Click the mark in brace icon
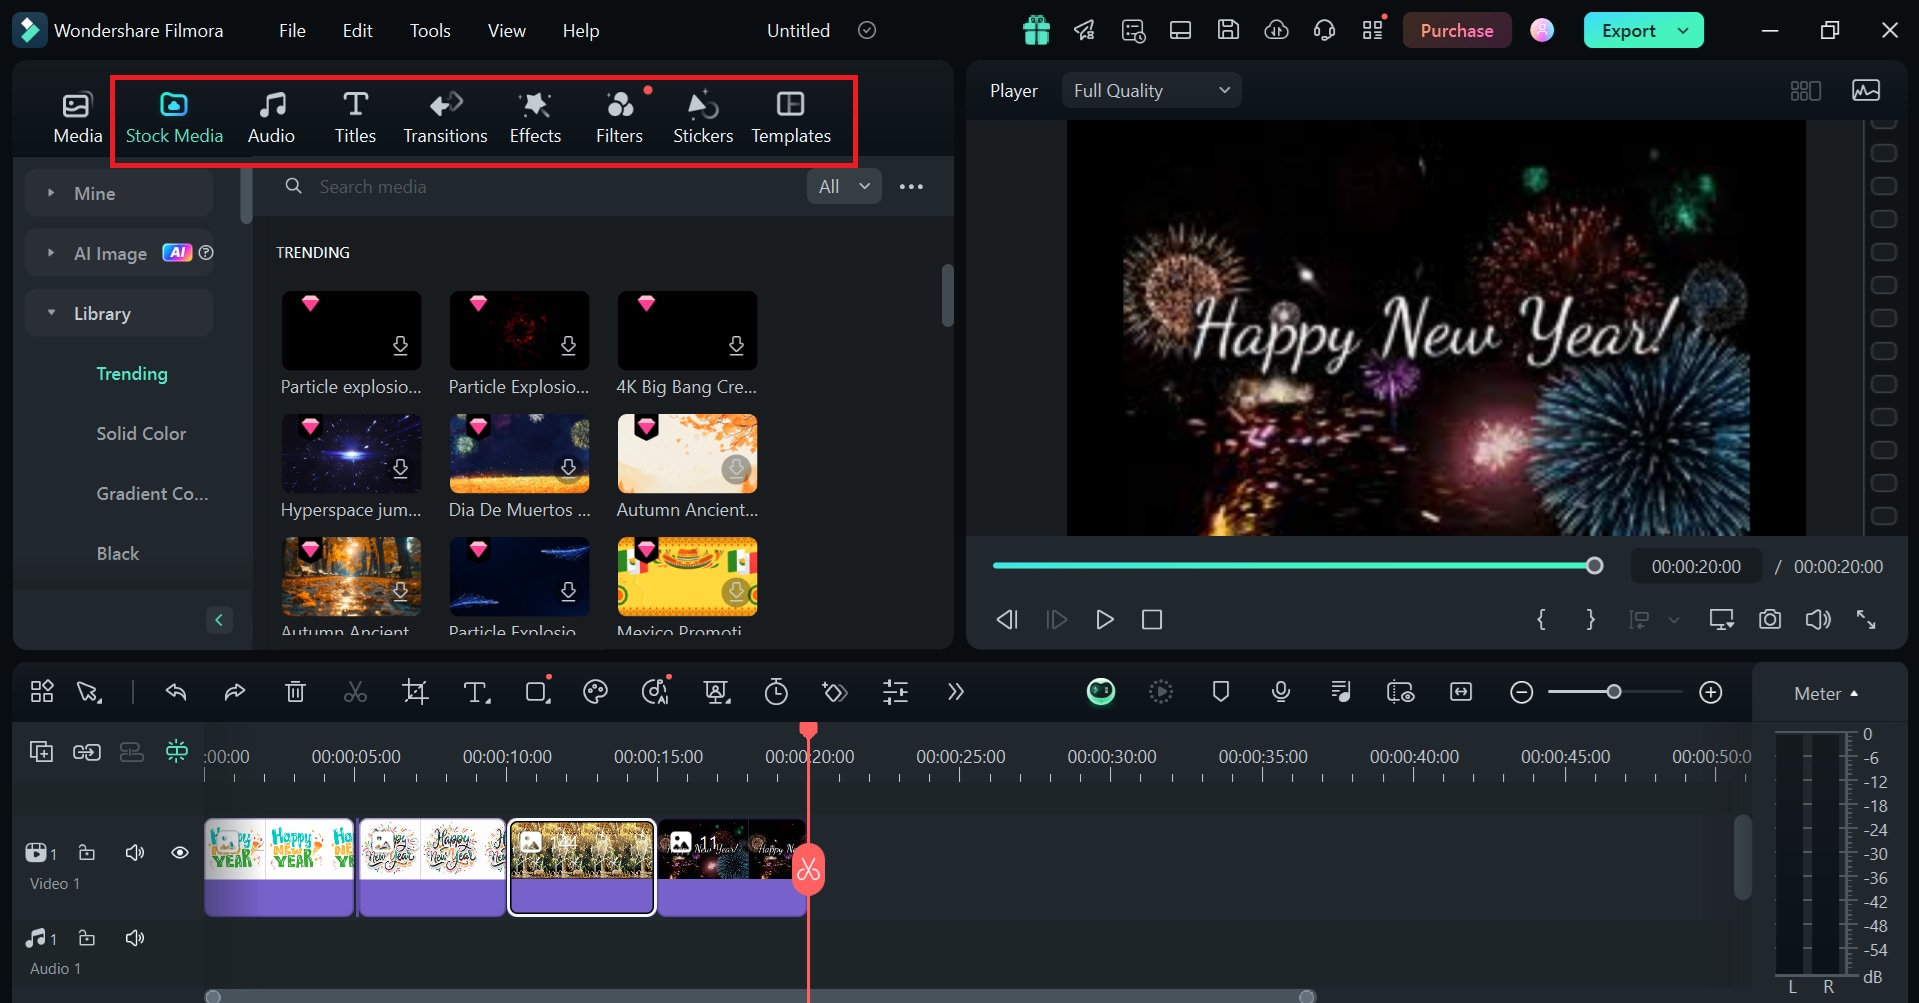1919x1003 pixels. (1541, 619)
